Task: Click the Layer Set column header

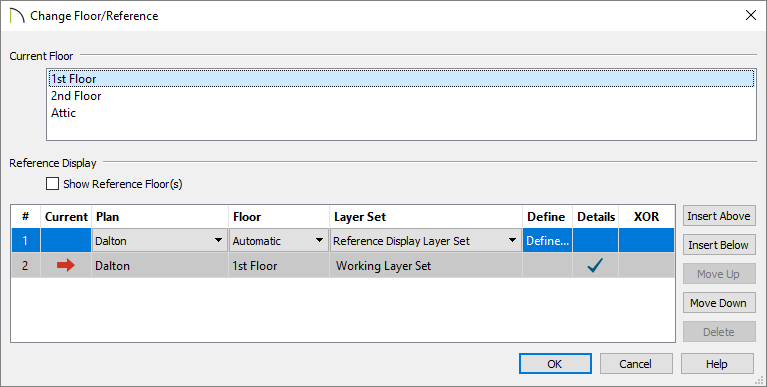Action: [x=426, y=217]
